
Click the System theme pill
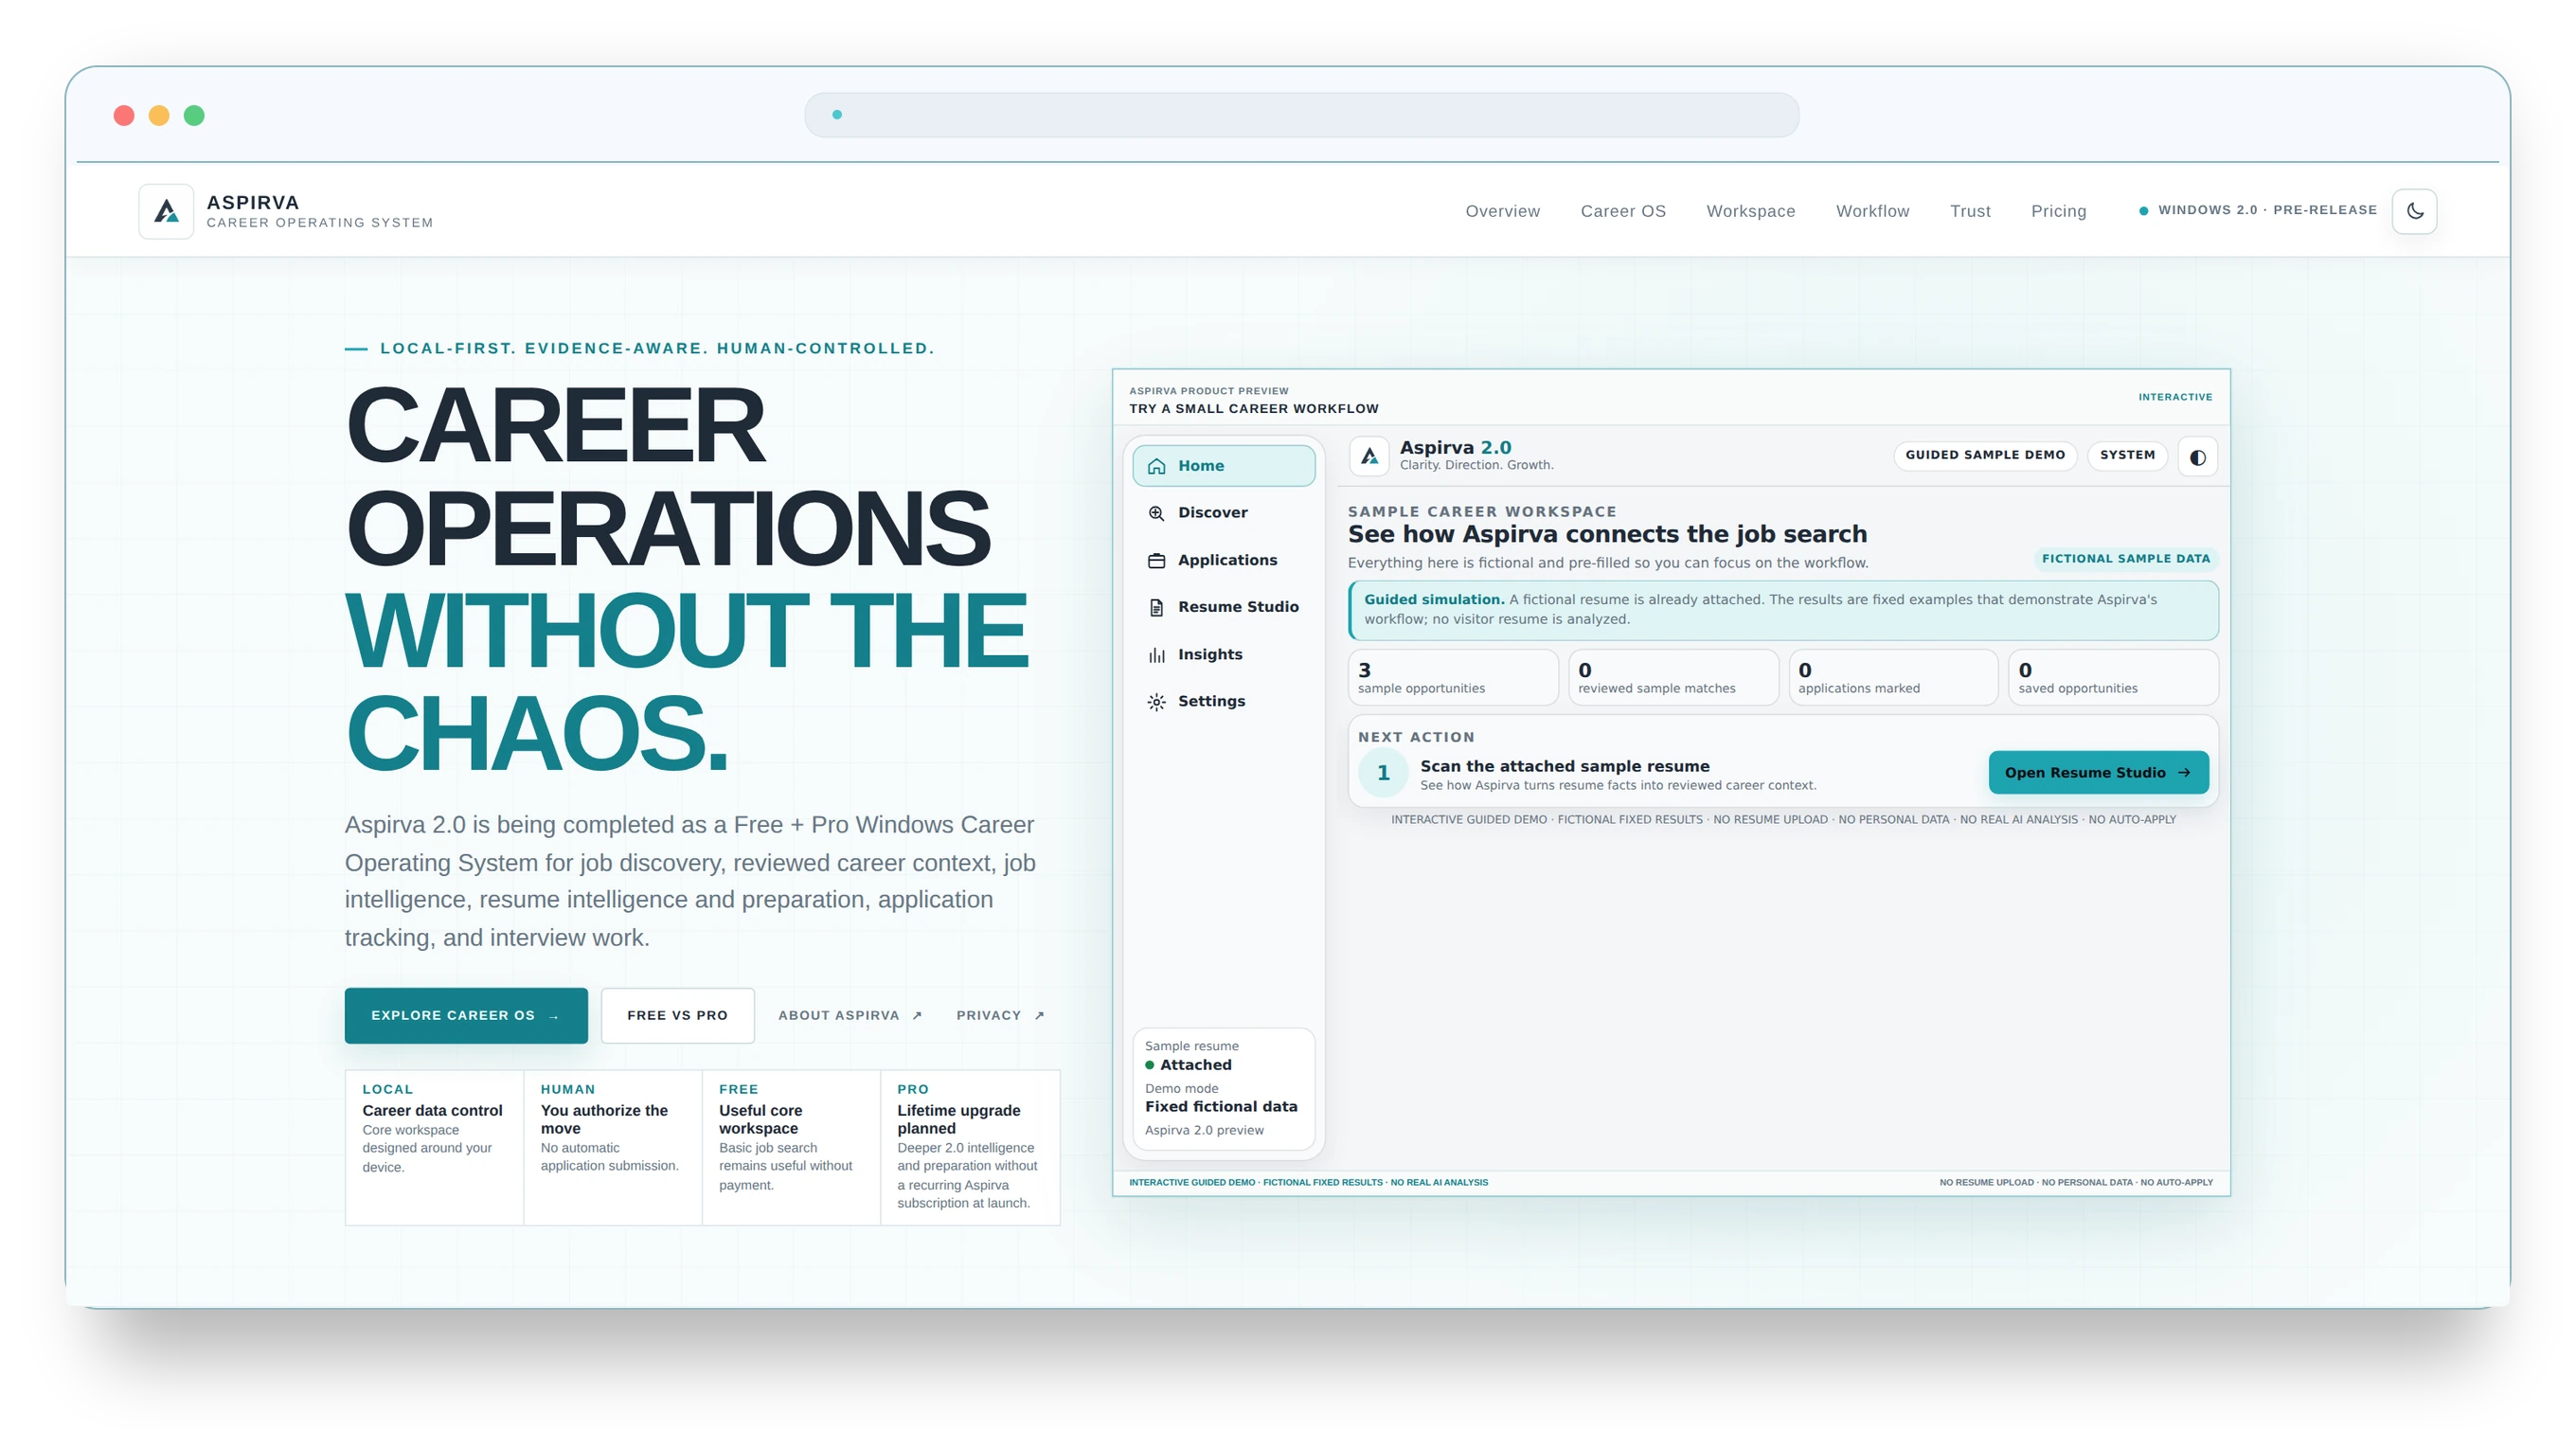point(2127,455)
